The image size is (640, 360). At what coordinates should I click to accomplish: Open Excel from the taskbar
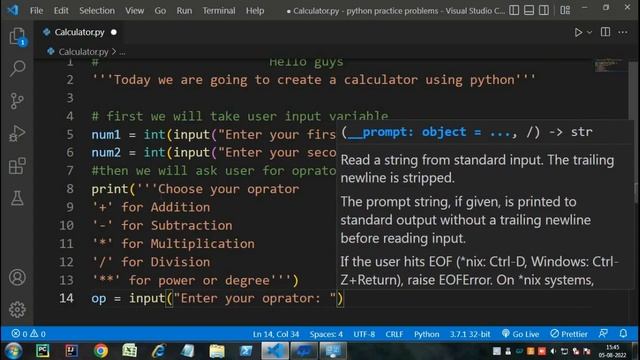(130, 351)
